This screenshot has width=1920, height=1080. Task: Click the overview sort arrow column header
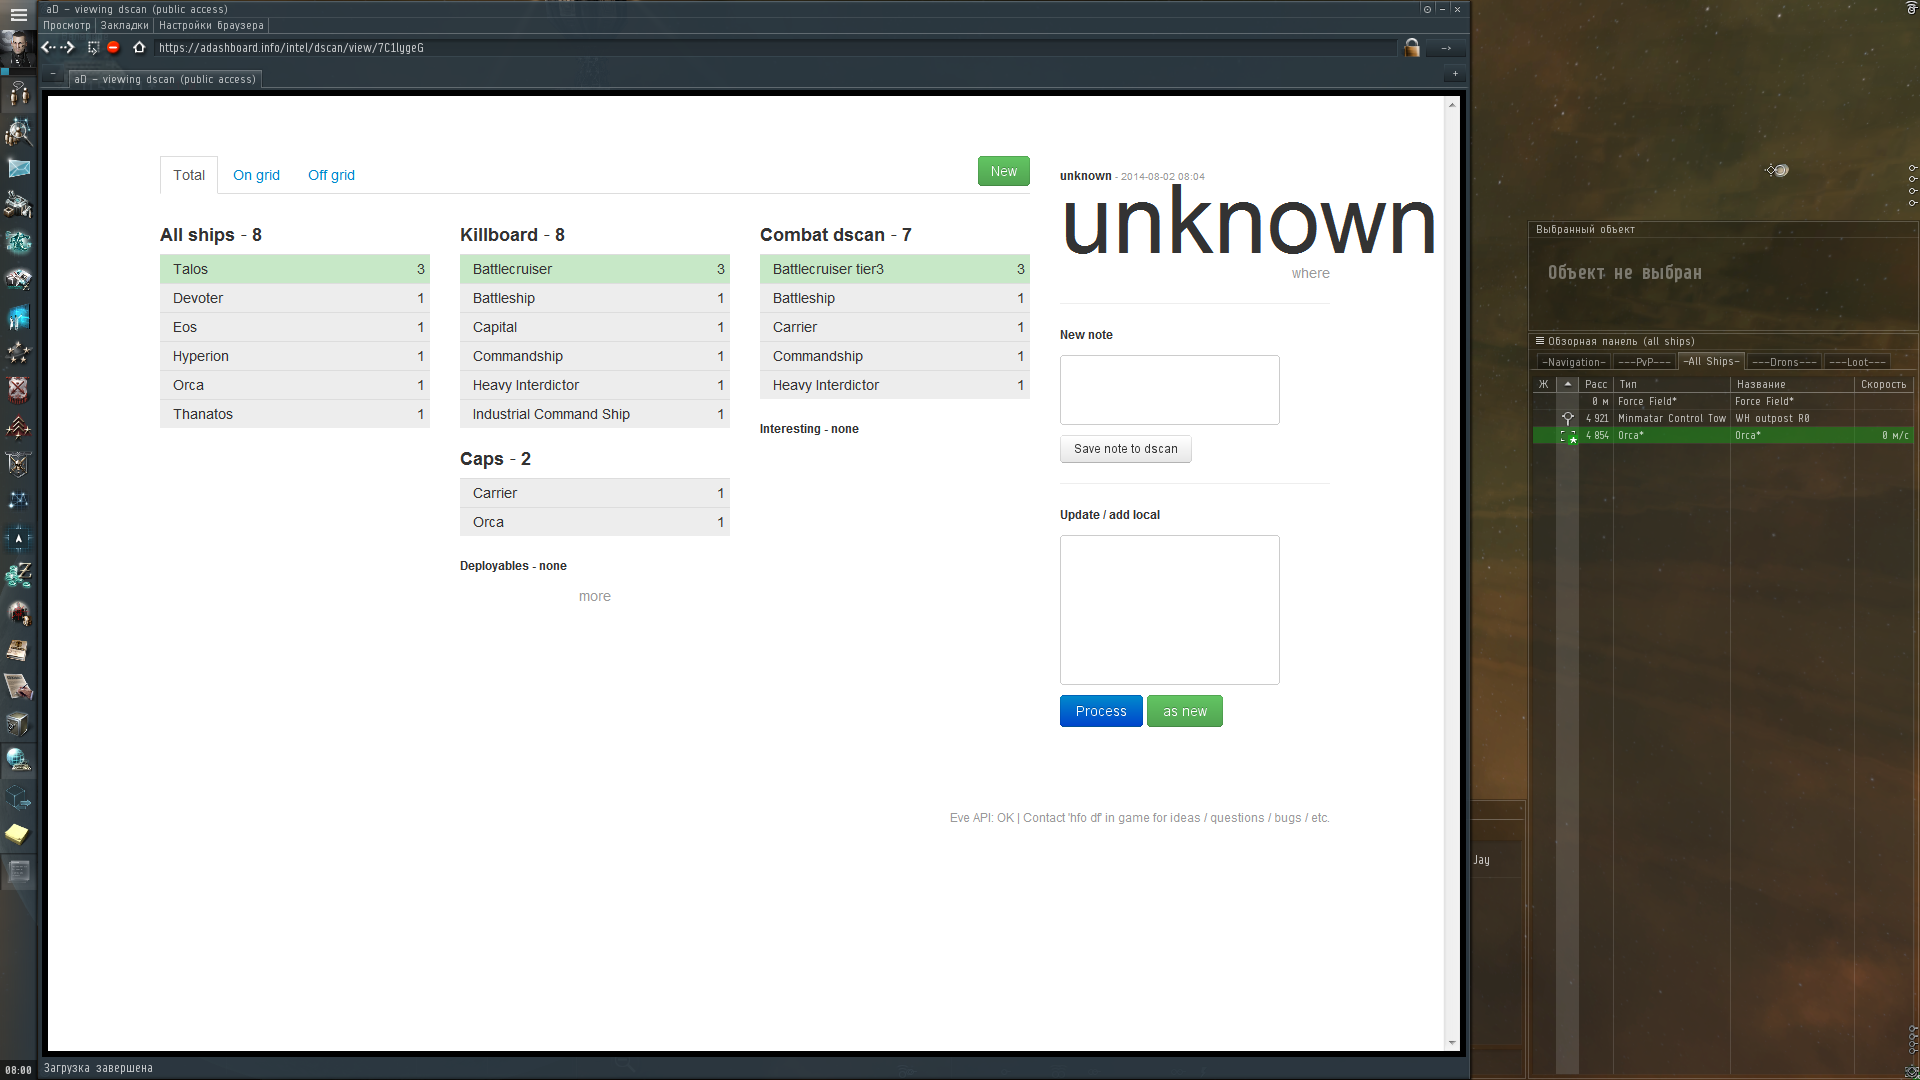[x=1568, y=384]
